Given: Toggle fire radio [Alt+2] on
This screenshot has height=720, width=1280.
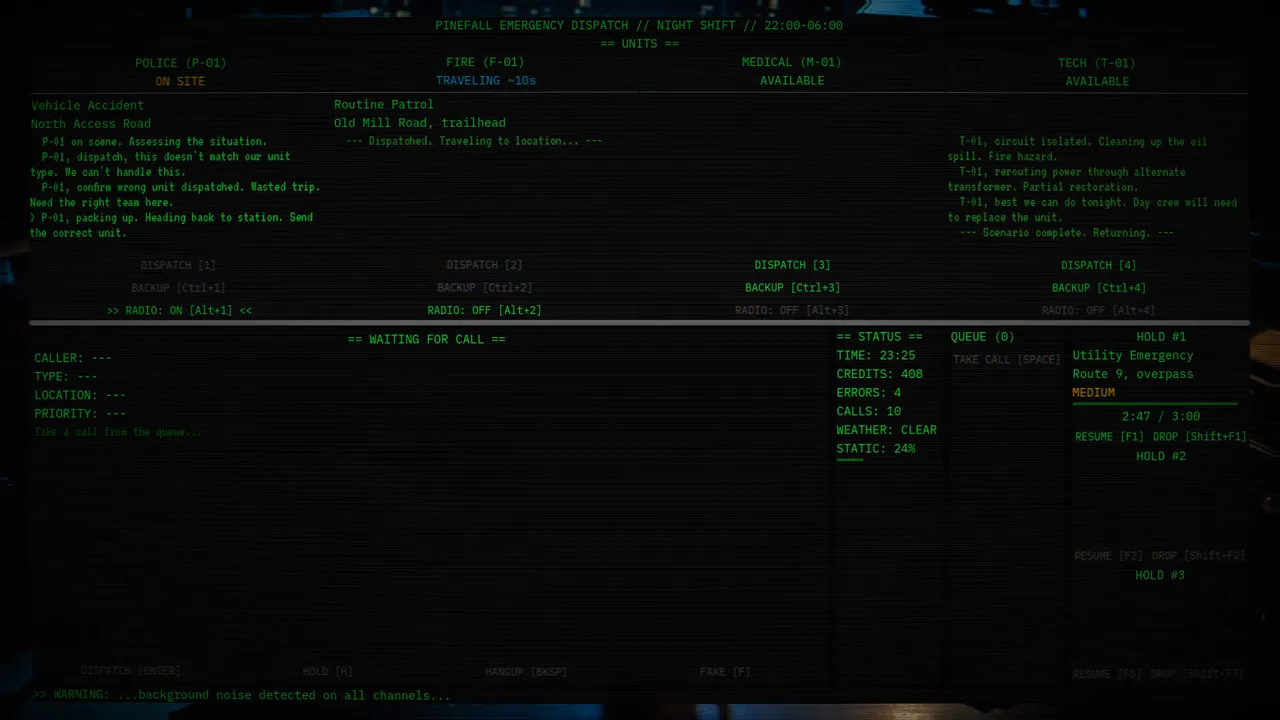Looking at the screenshot, I should pyautogui.click(x=484, y=311).
